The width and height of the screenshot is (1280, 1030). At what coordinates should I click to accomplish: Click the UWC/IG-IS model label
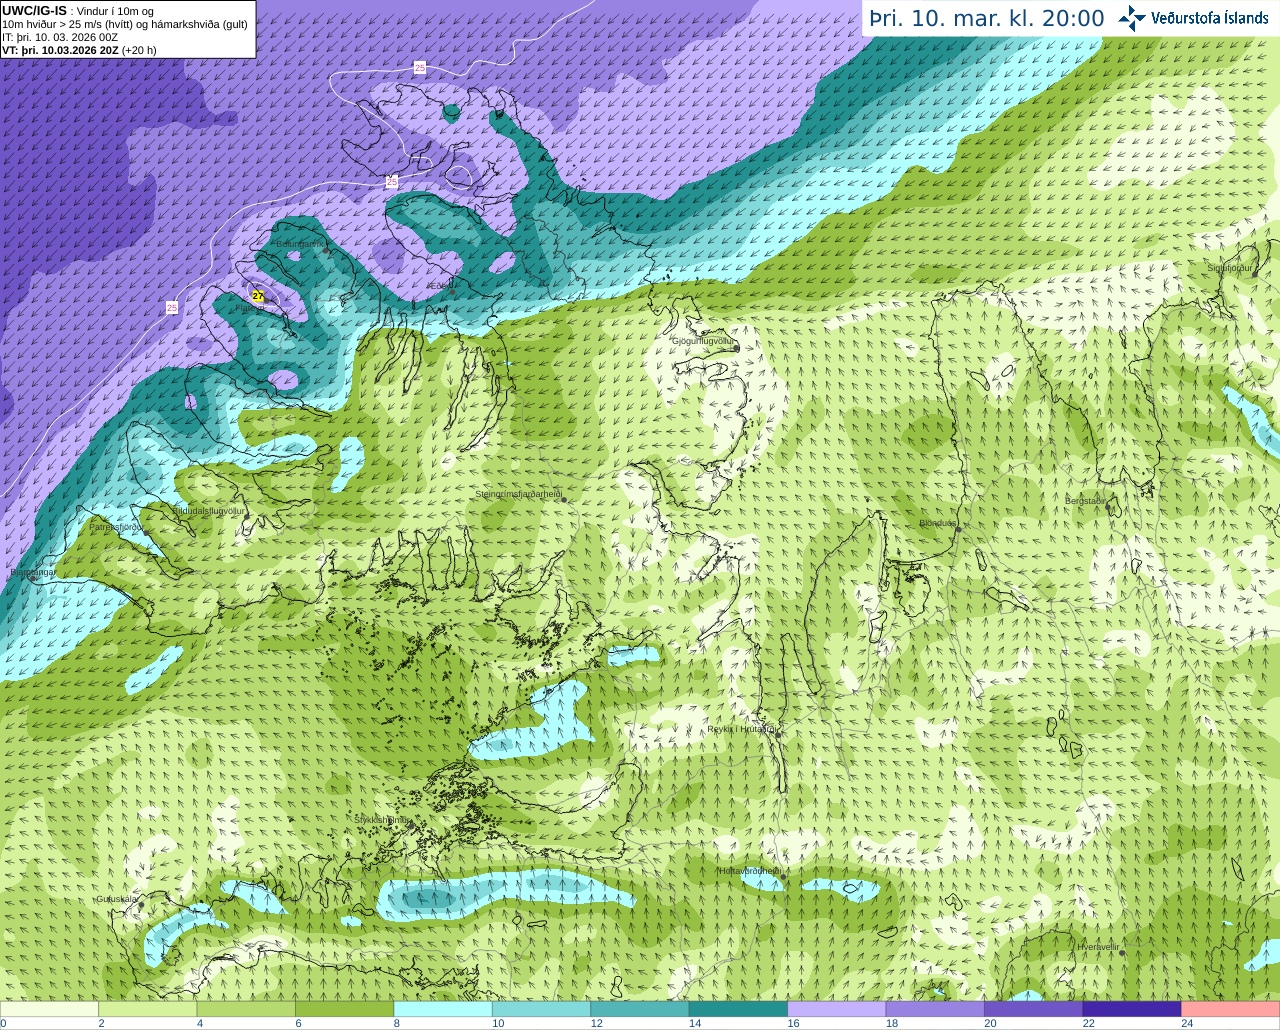[x=34, y=10]
